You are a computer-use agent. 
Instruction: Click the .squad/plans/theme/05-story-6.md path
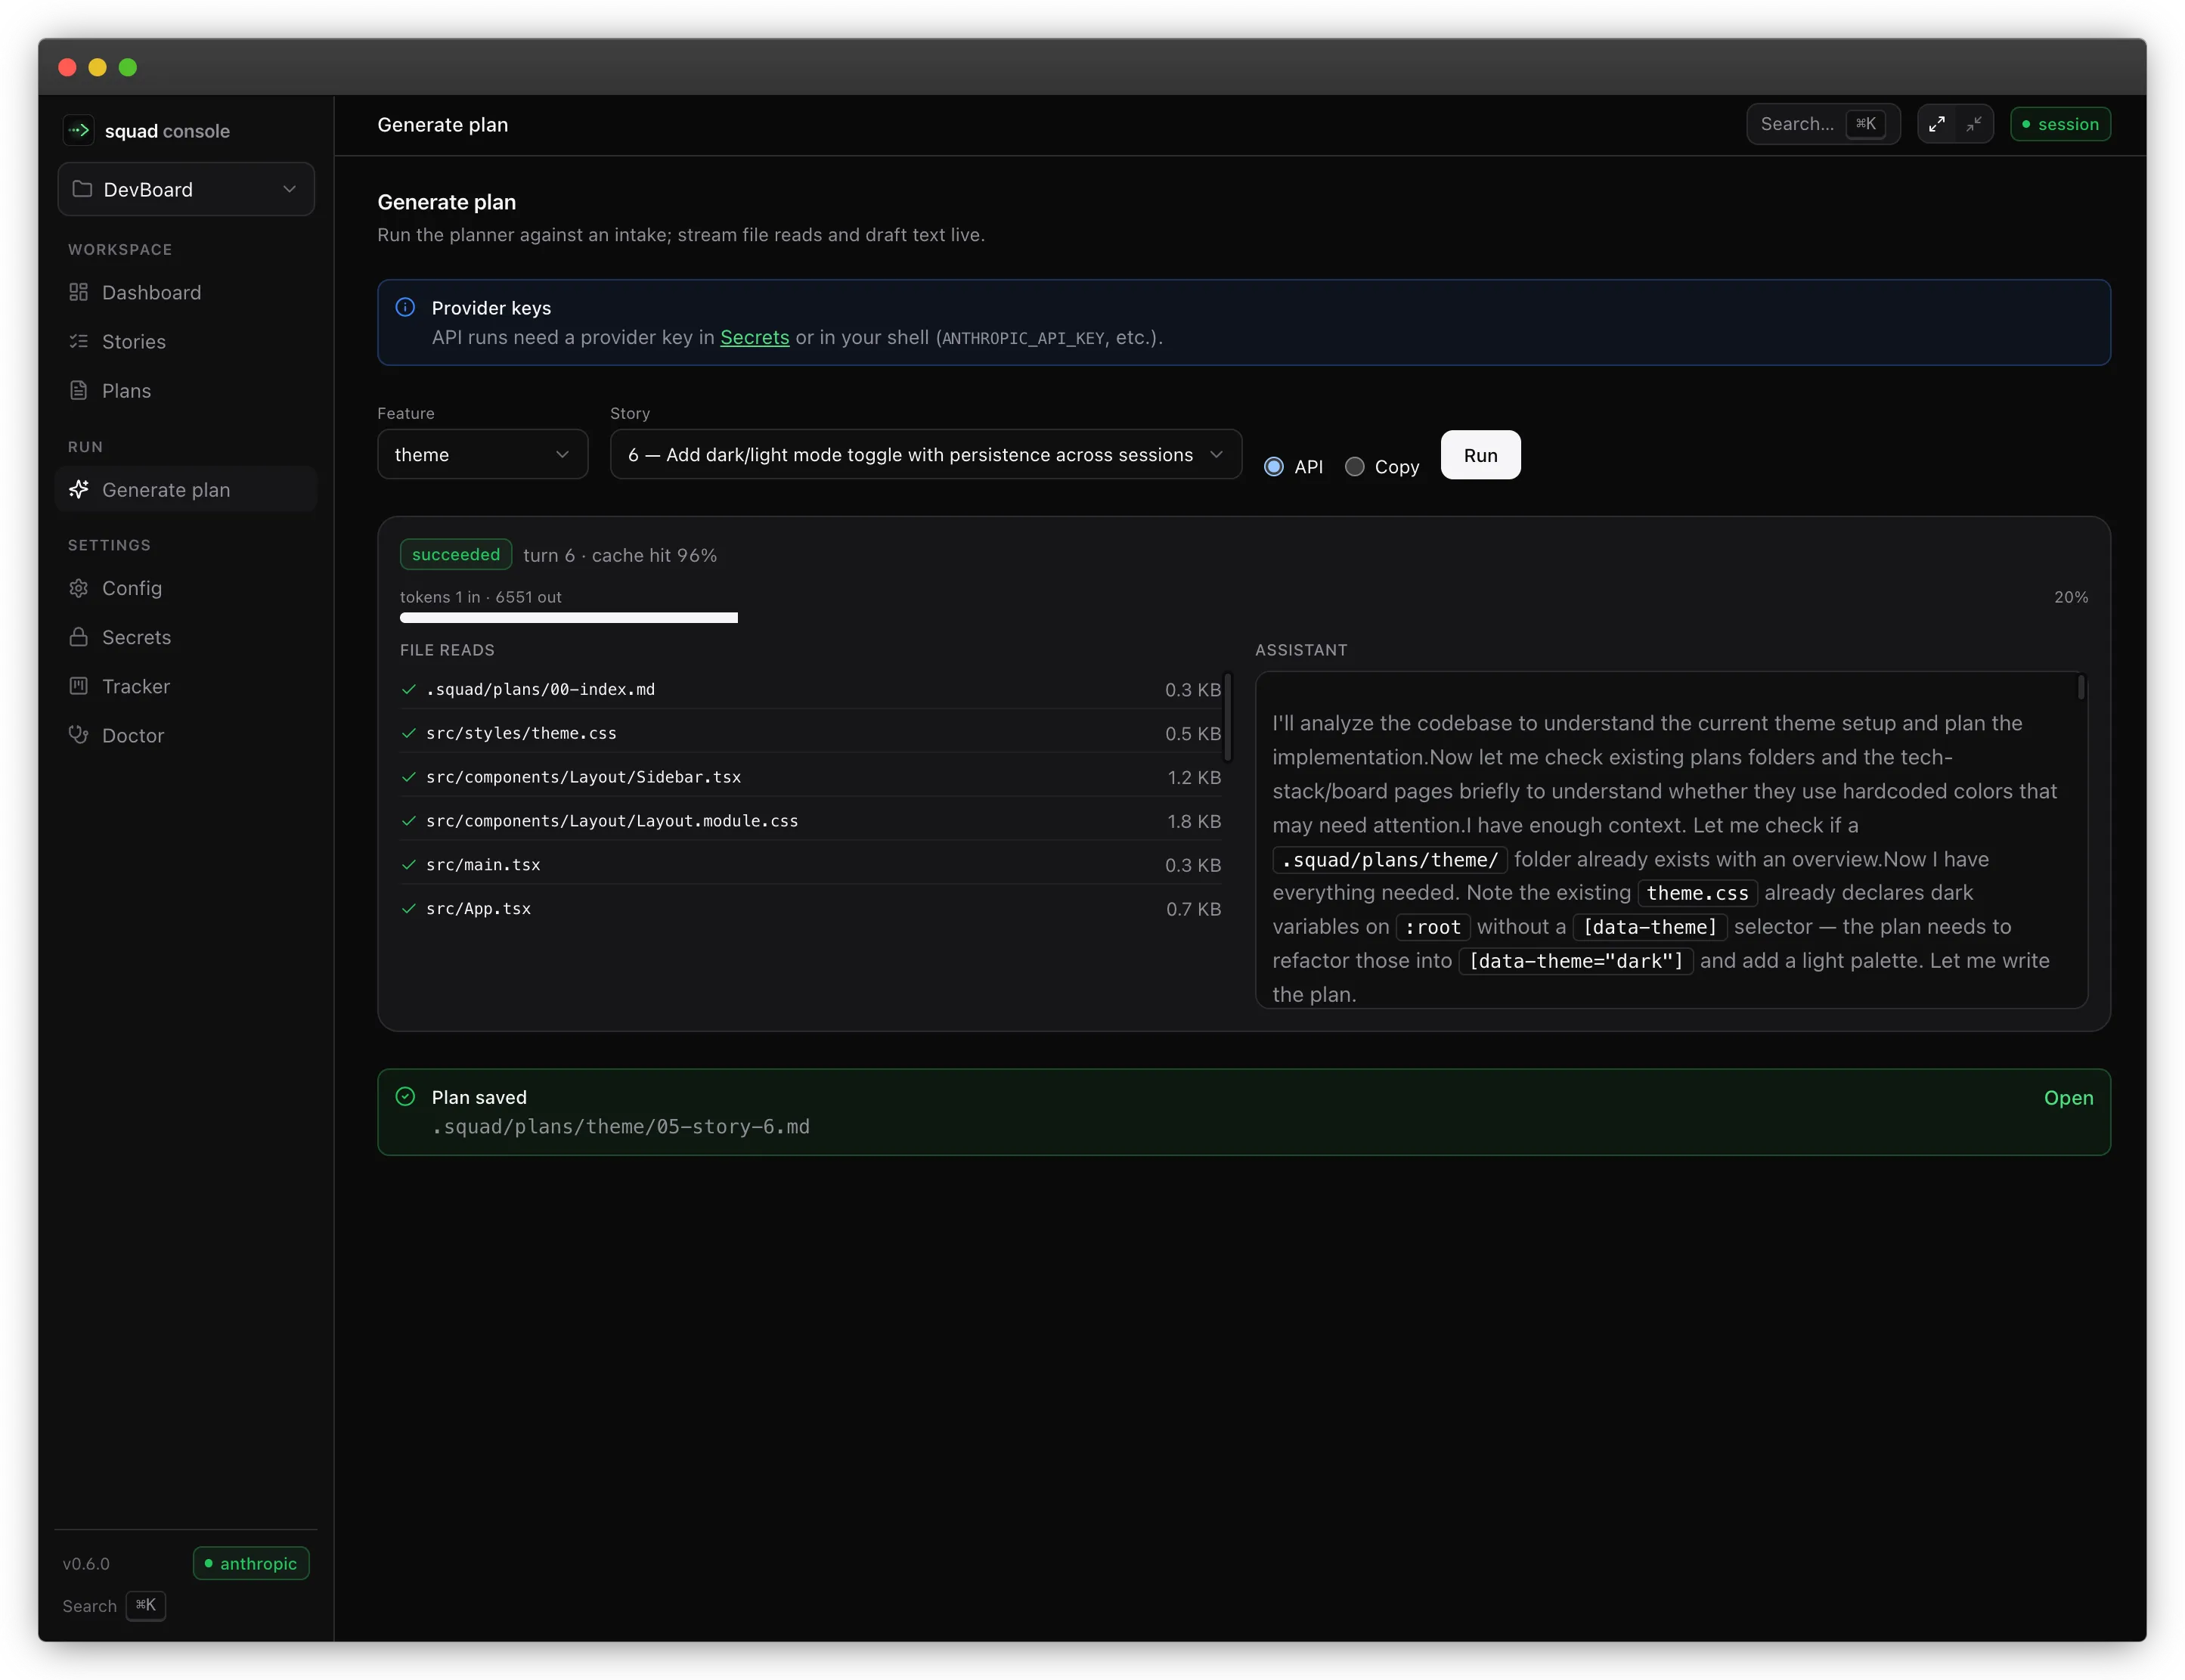(620, 1127)
